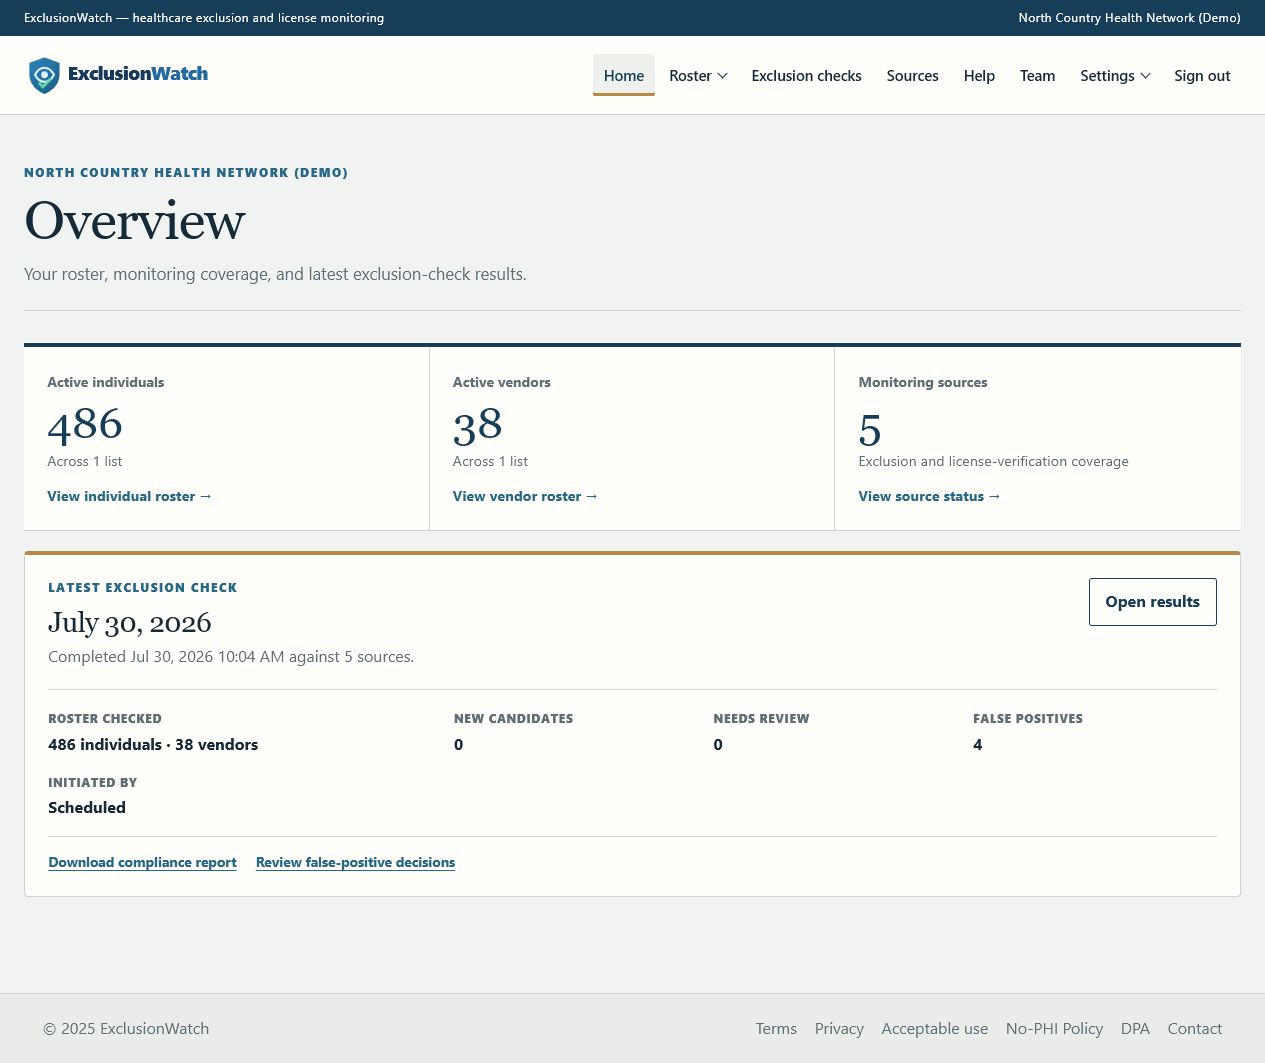Click the '486 individuals · 38 vendors' text
This screenshot has height=1063, width=1265.
tap(153, 745)
